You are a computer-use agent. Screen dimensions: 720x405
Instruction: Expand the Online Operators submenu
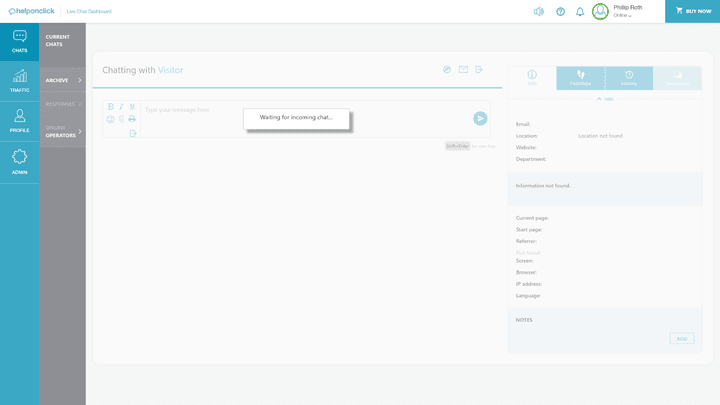[62, 132]
